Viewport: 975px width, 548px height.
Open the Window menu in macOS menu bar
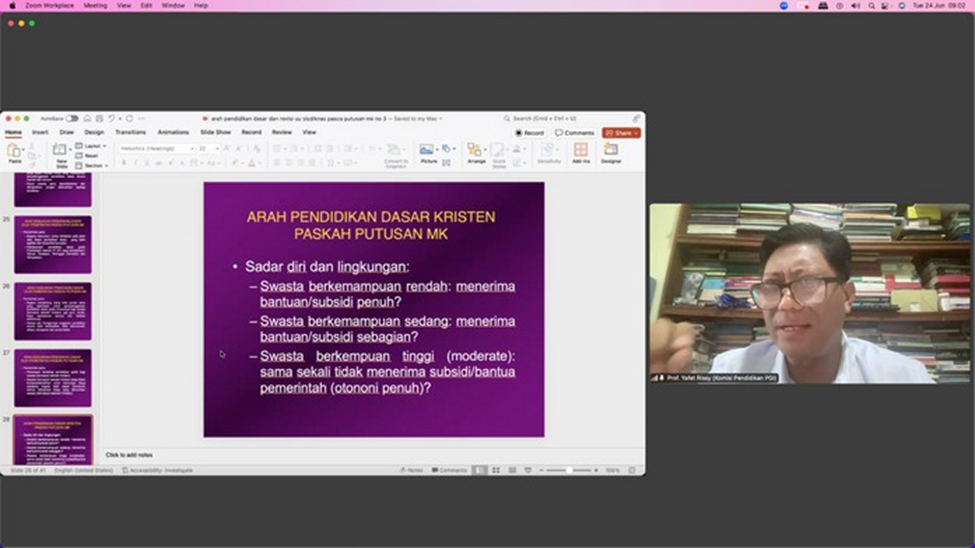173,6
